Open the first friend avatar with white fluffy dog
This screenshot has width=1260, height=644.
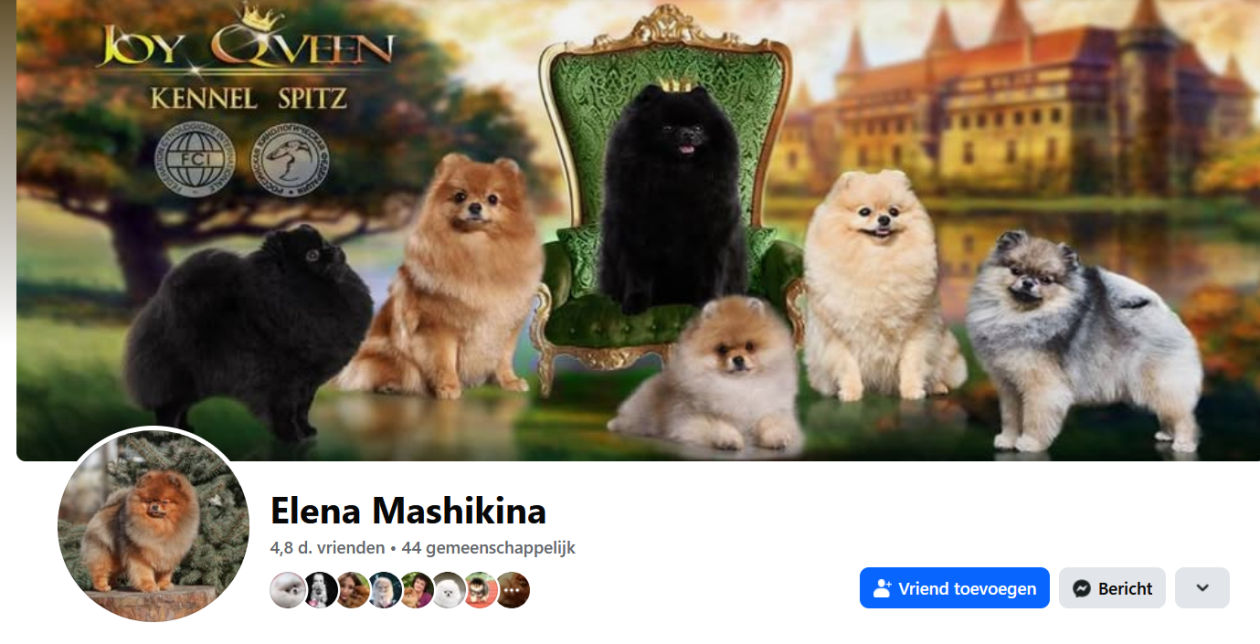[288, 590]
